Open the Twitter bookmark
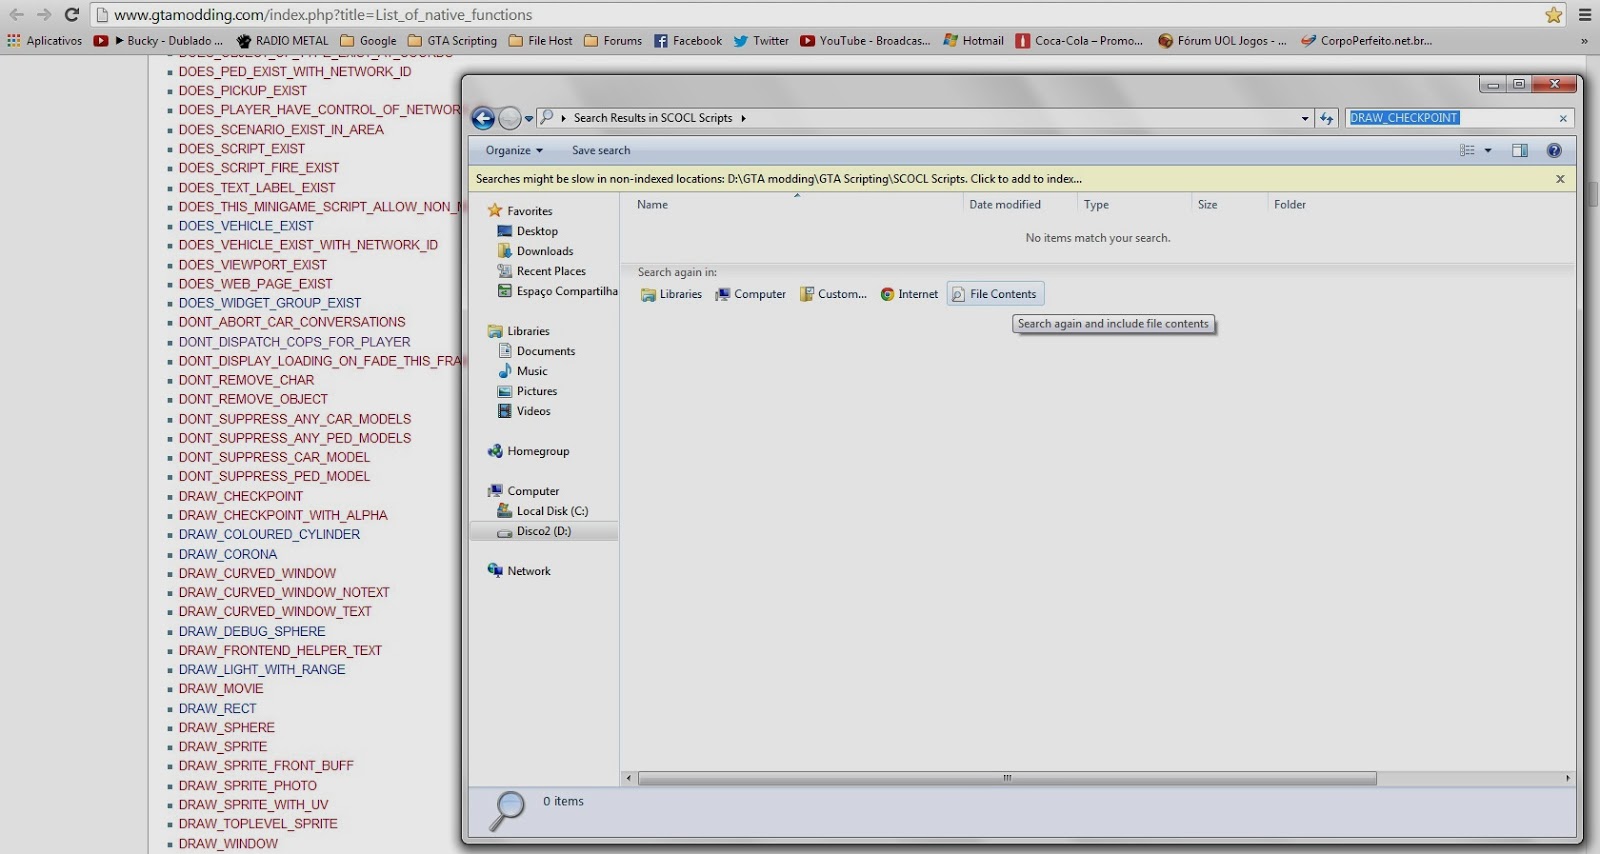The height and width of the screenshot is (854, 1600). 761,41
